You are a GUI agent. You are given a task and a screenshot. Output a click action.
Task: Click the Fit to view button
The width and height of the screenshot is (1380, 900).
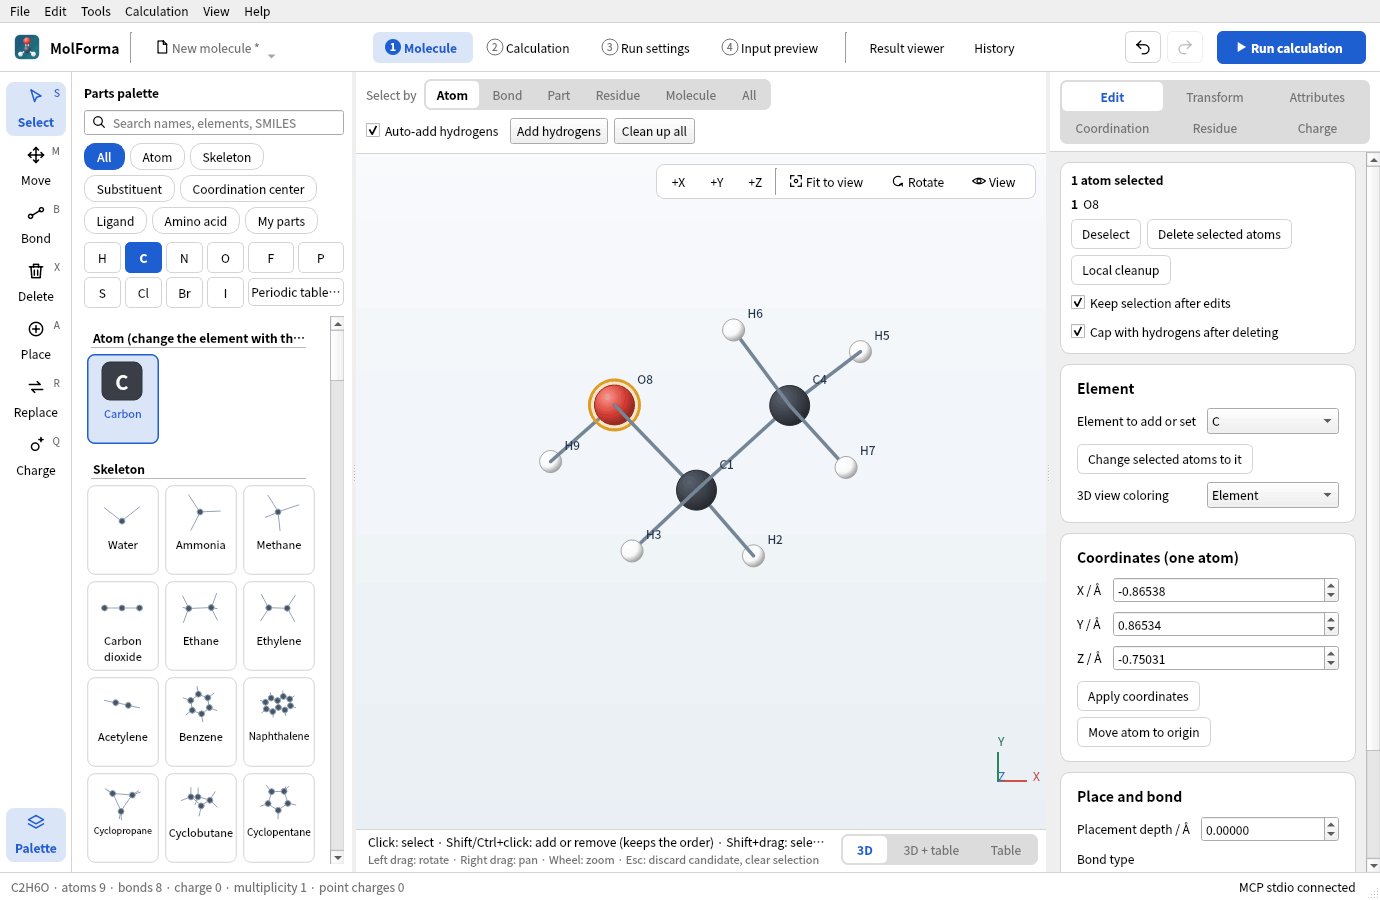tap(826, 182)
